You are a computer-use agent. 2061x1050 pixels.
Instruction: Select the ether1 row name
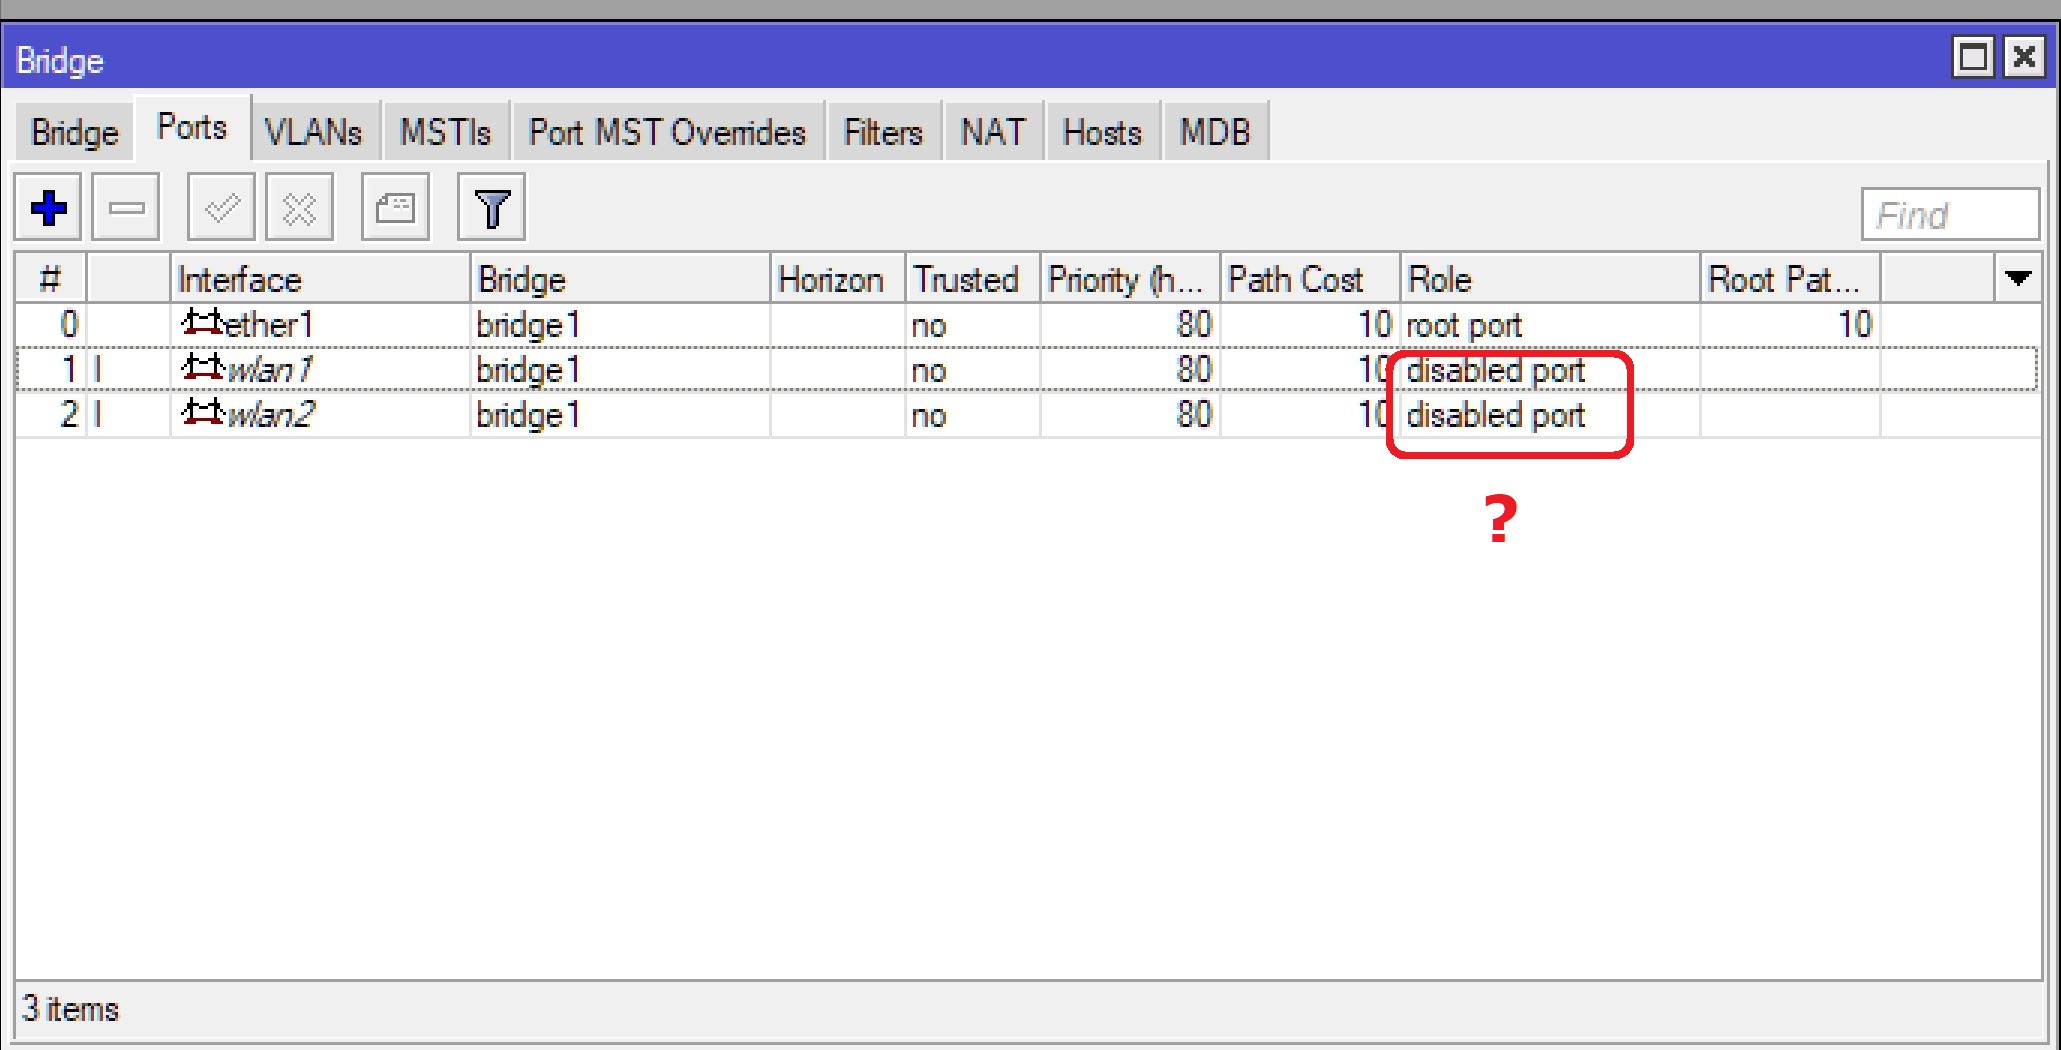[x=269, y=324]
